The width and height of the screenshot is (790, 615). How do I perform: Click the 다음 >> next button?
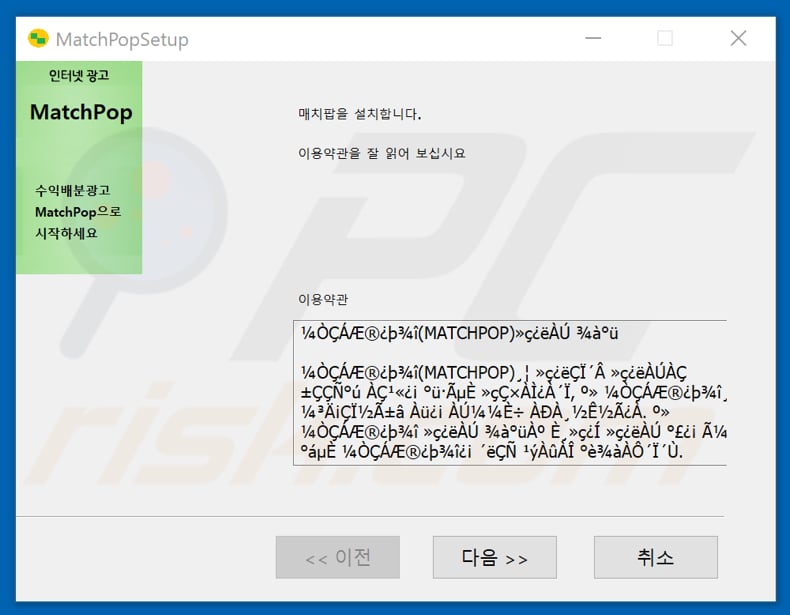[494, 557]
